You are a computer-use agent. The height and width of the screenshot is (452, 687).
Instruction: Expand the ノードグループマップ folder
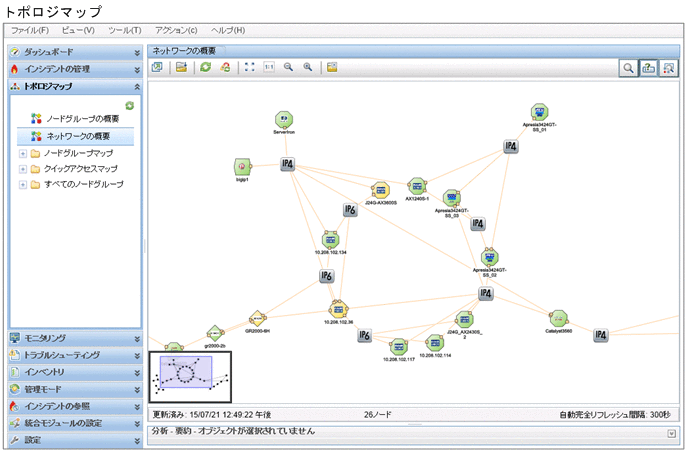pyautogui.click(x=23, y=154)
